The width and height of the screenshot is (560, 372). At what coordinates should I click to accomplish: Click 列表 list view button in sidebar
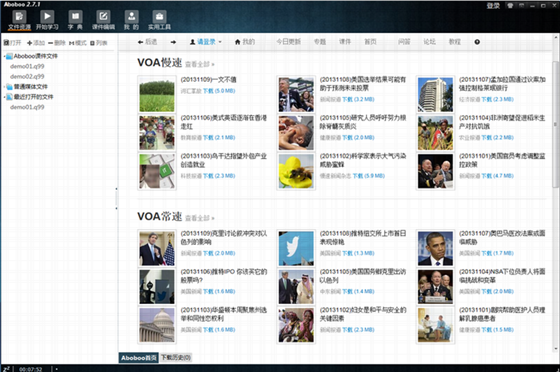click(x=99, y=43)
